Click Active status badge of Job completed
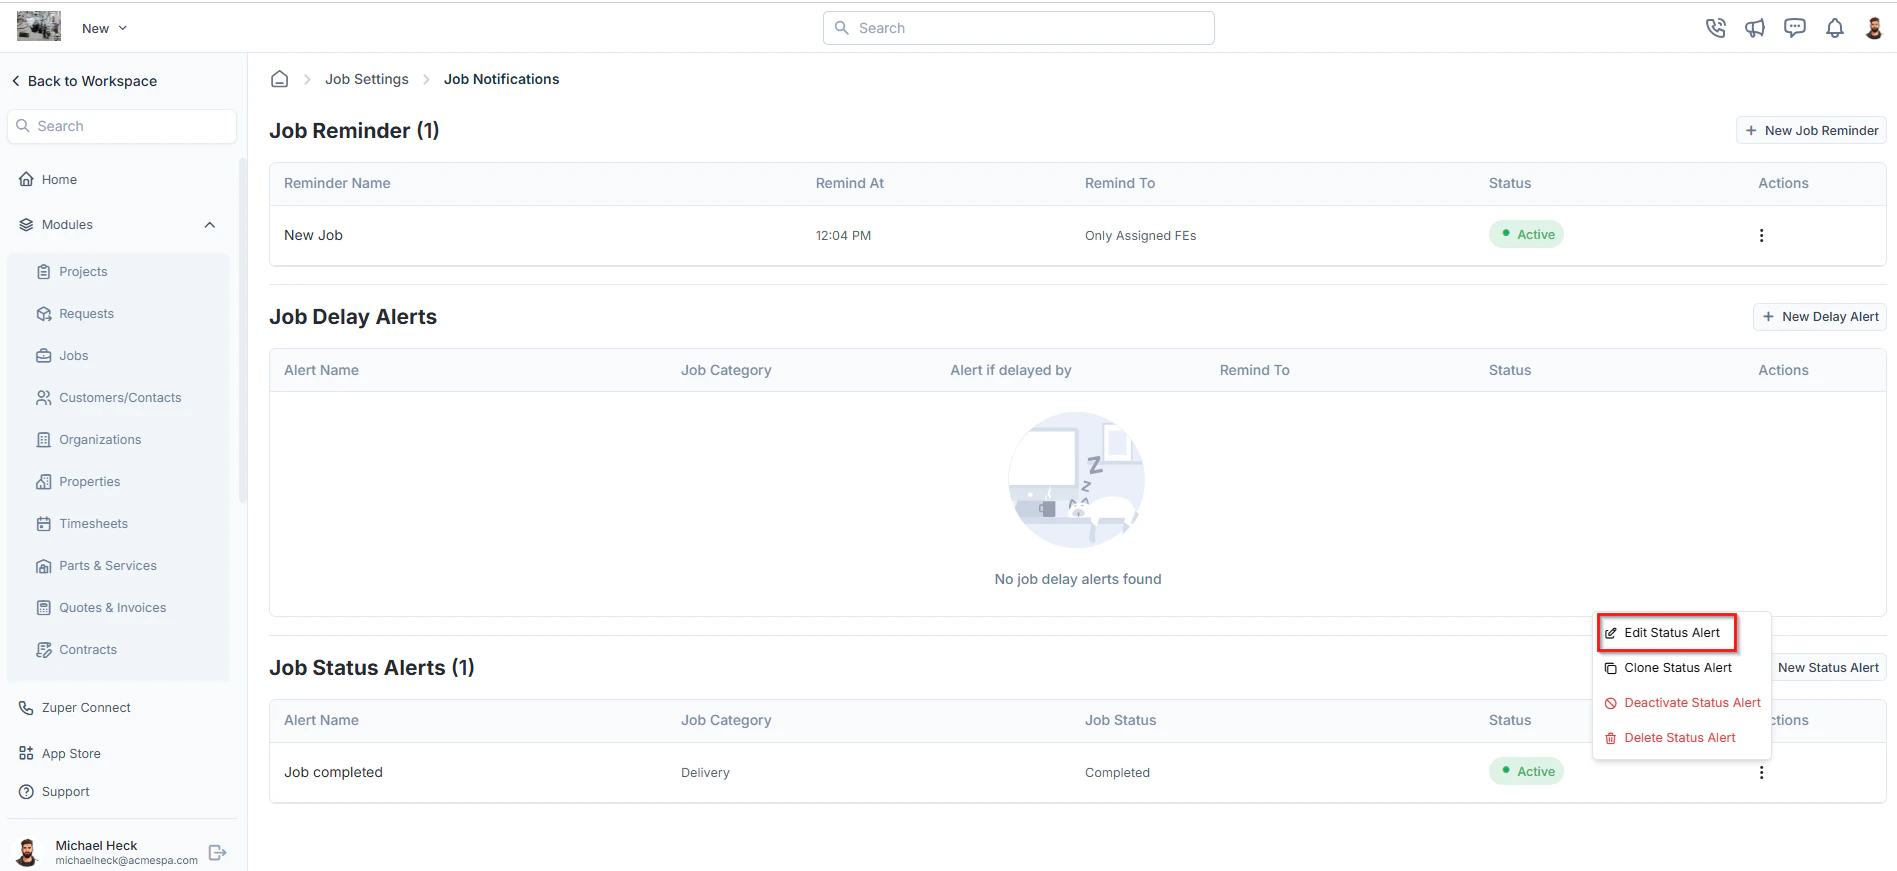The width and height of the screenshot is (1897, 871). click(x=1526, y=772)
